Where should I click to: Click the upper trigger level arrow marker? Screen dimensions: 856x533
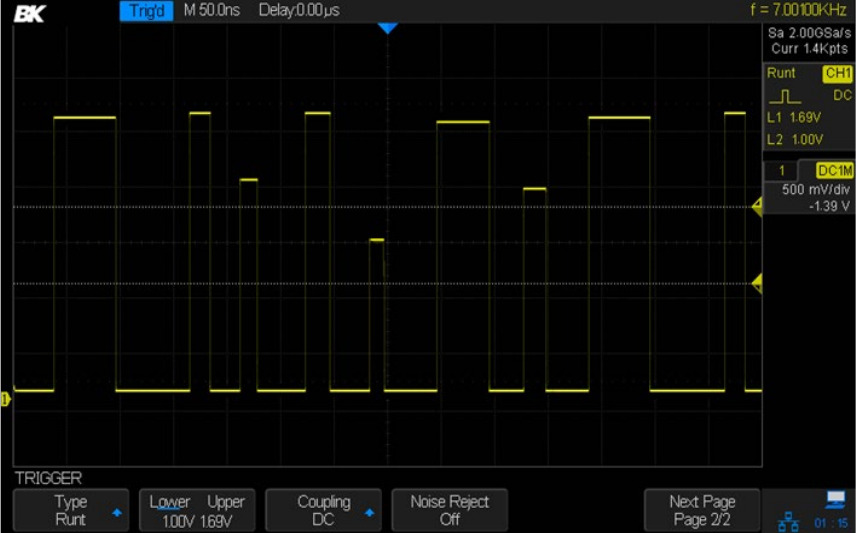[757, 207]
